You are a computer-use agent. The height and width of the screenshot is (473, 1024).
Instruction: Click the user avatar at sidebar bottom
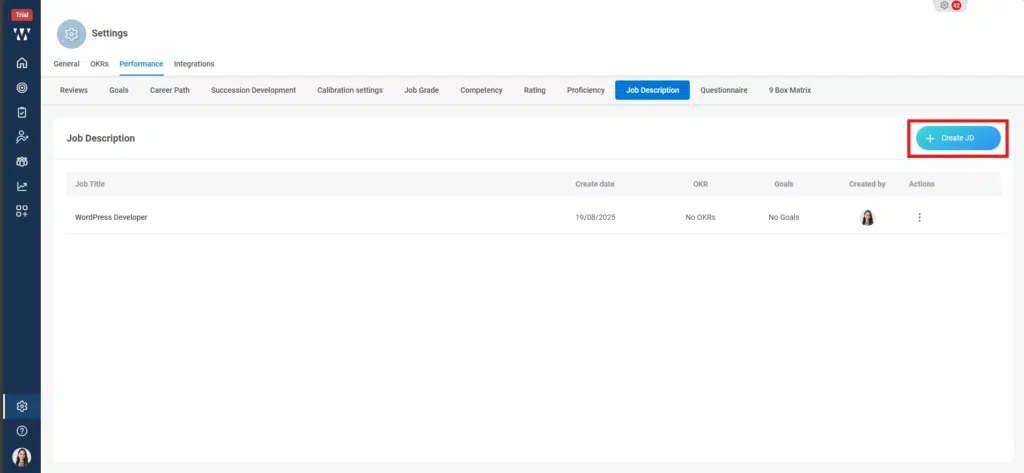[x=22, y=457]
